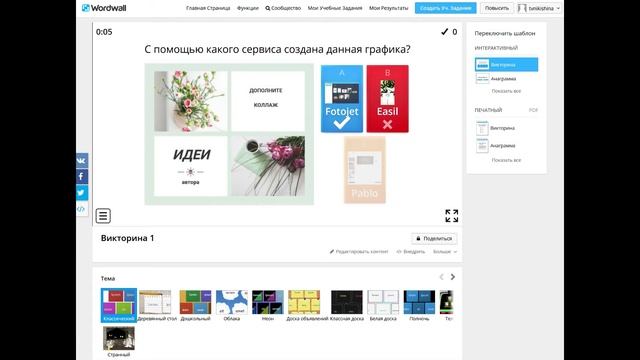Open embed code icon in the side share bar
The image size is (640, 360).
[82, 209]
